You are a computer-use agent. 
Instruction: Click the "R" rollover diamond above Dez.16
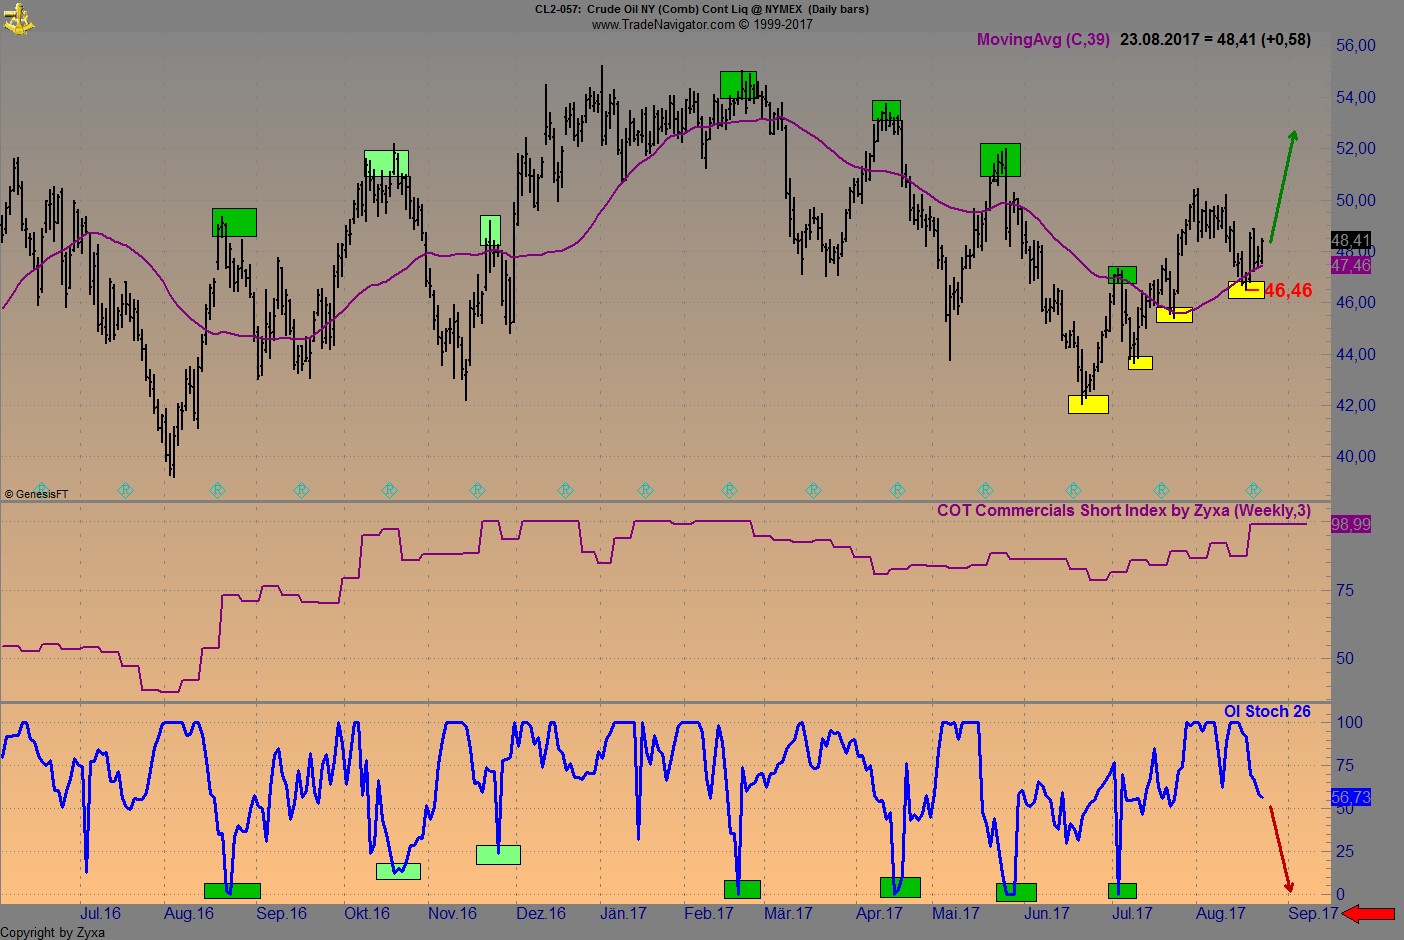[565, 490]
